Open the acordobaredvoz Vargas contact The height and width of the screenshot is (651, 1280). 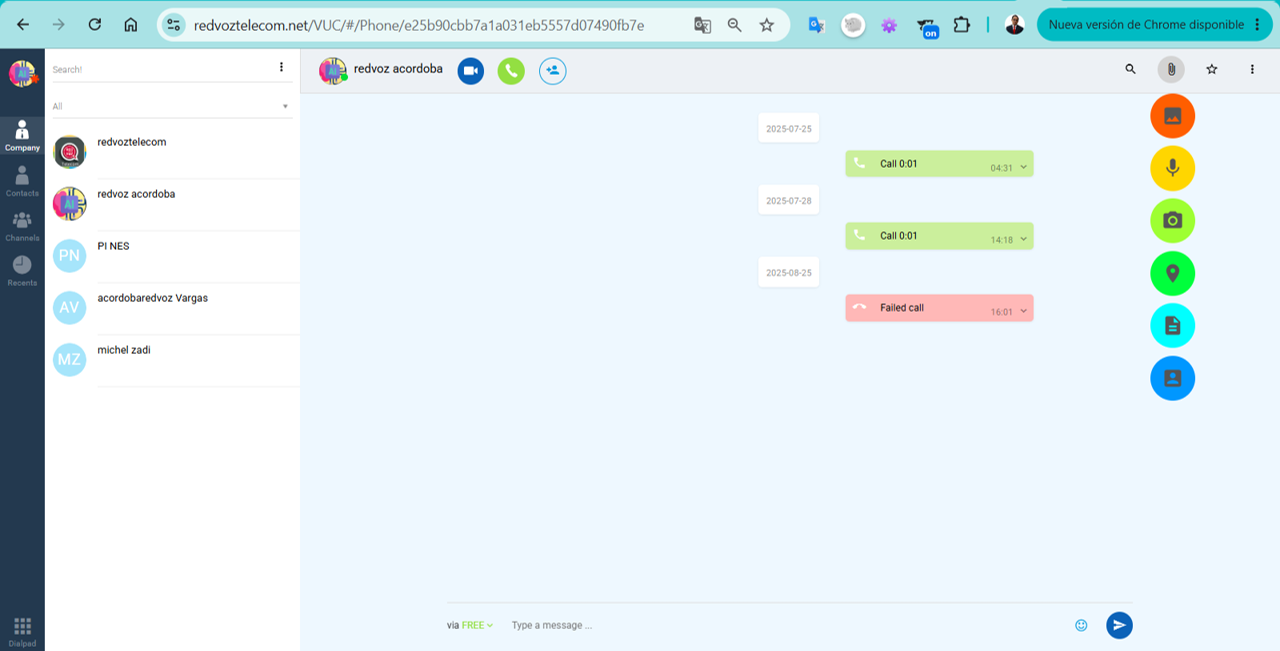(x=172, y=309)
